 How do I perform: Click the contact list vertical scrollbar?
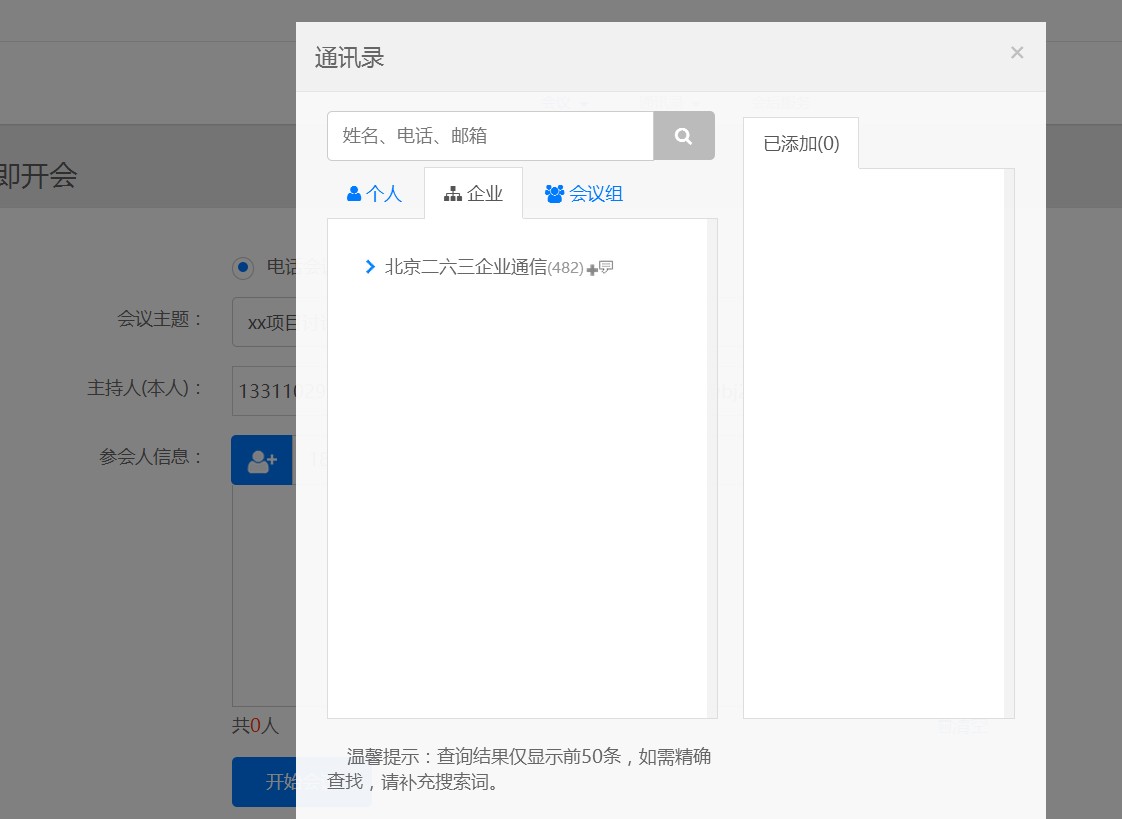click(x=712, y=468)
